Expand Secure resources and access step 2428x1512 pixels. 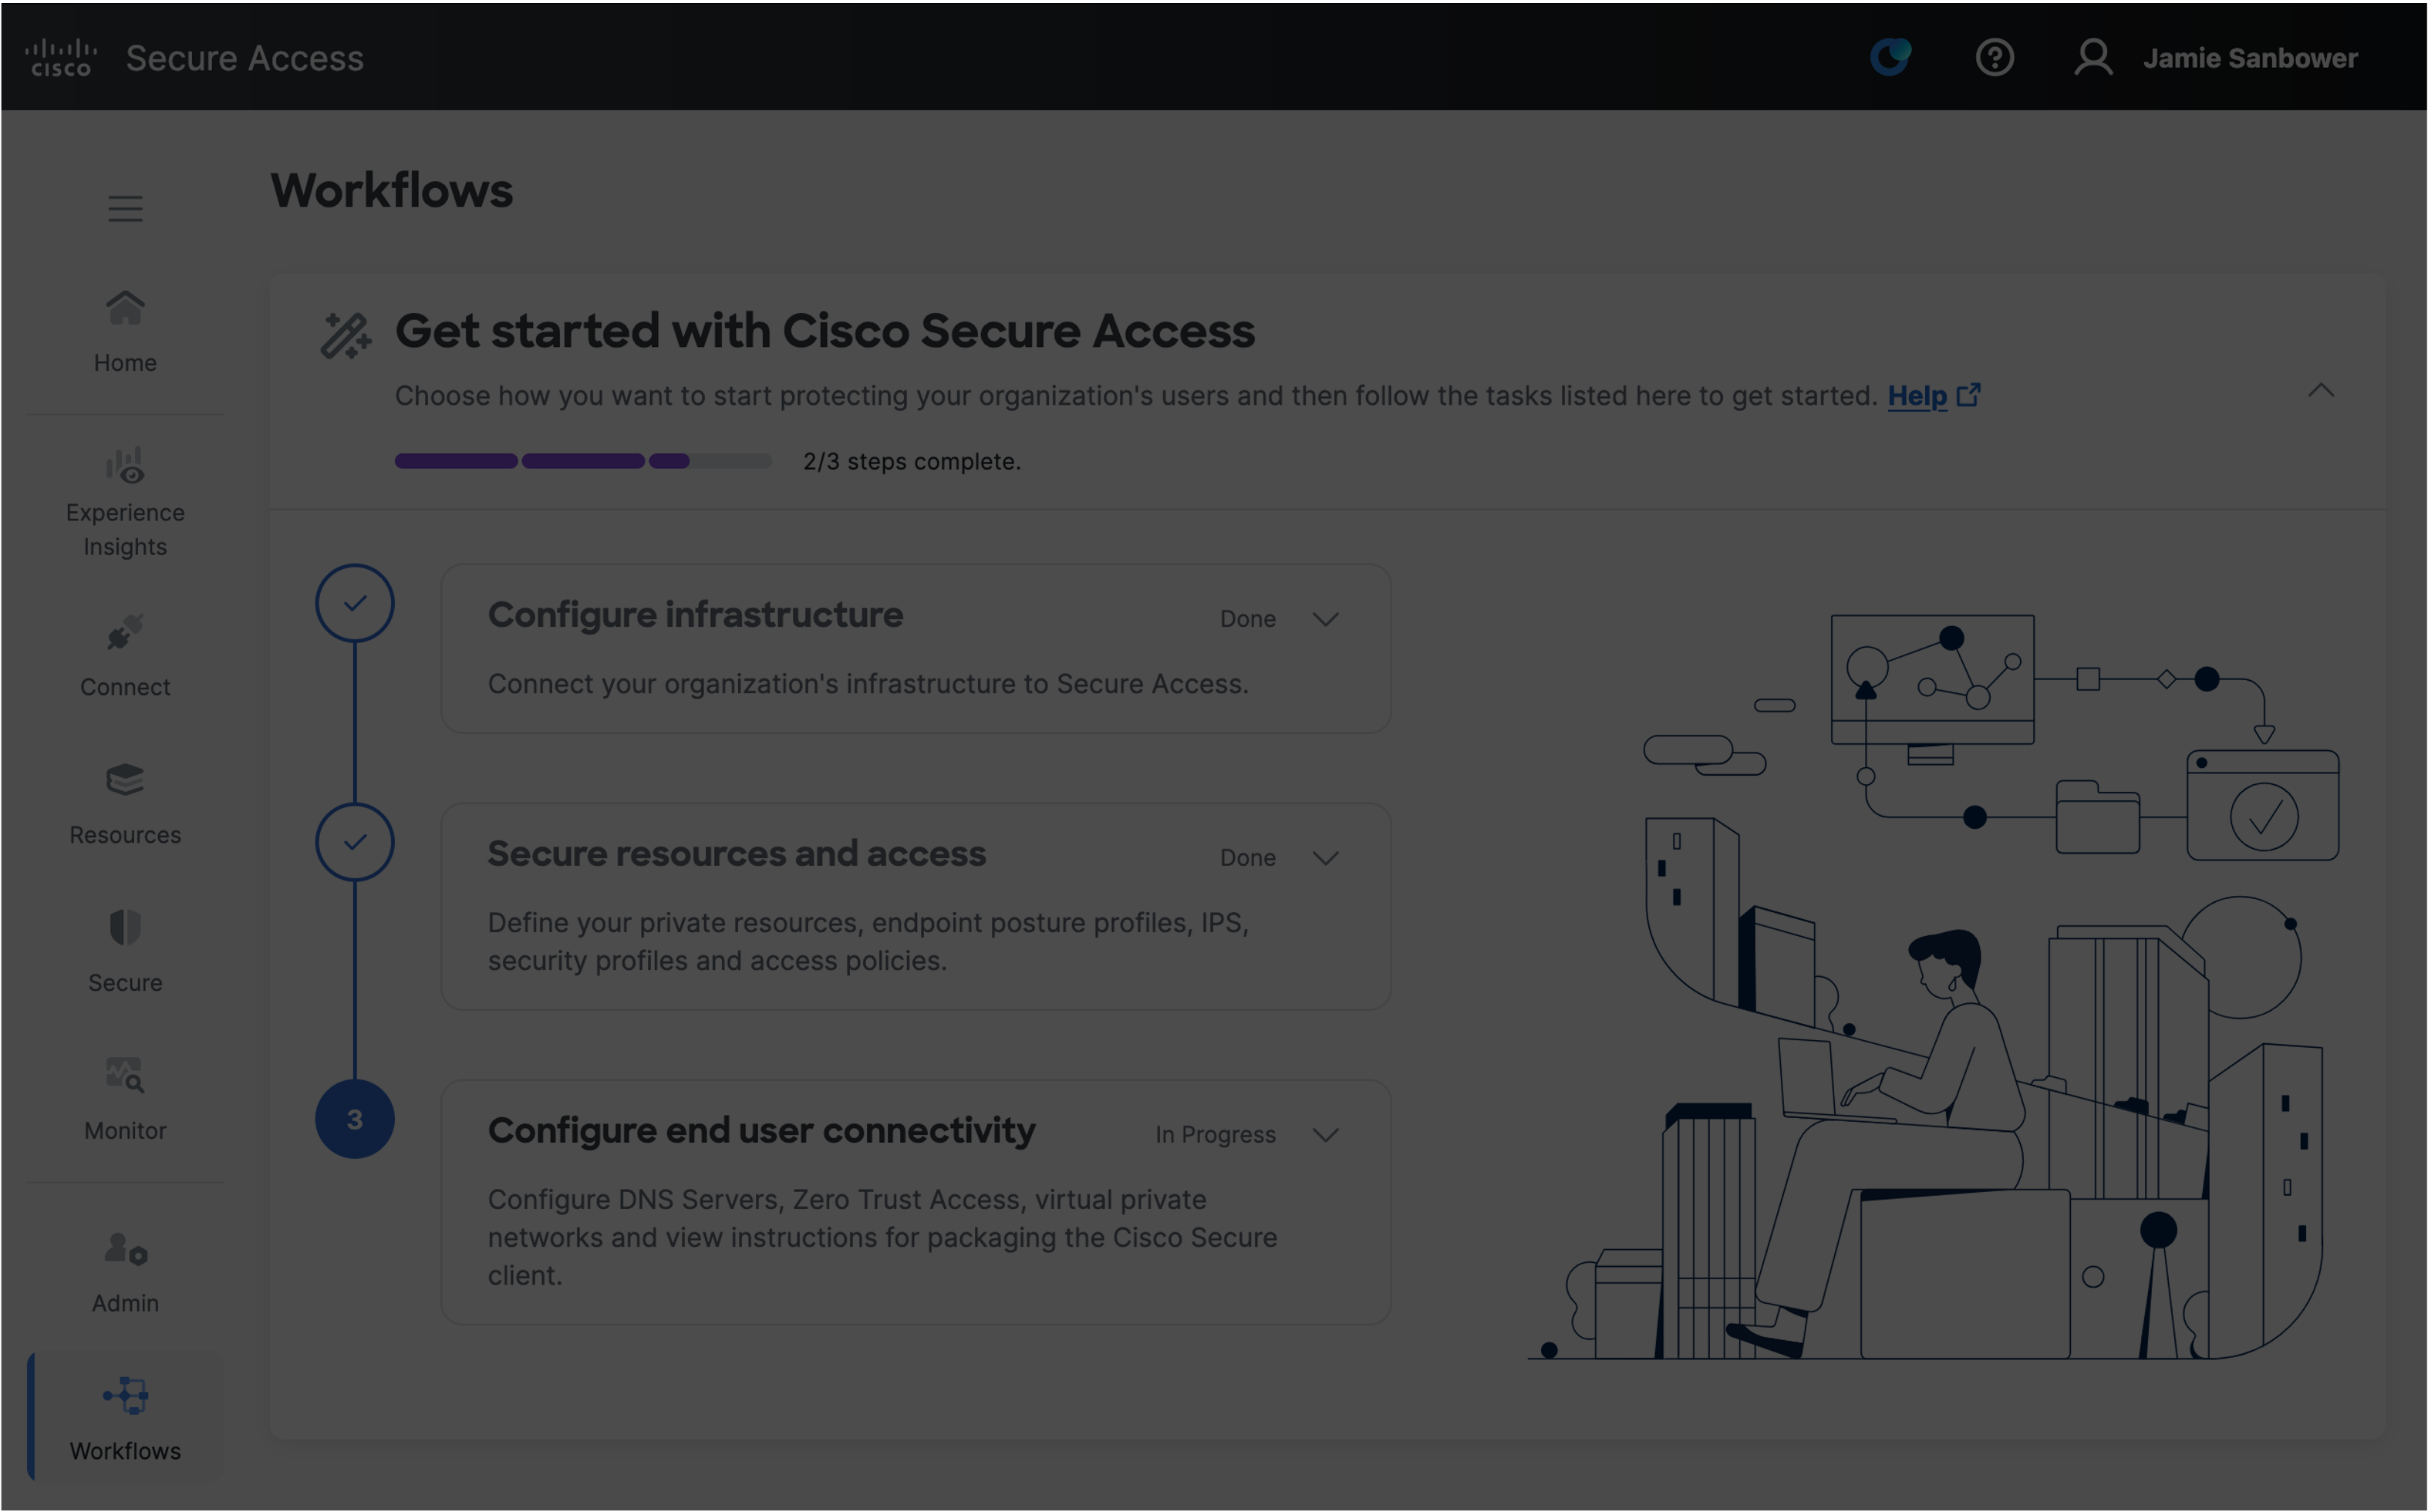coord(1325,858)
